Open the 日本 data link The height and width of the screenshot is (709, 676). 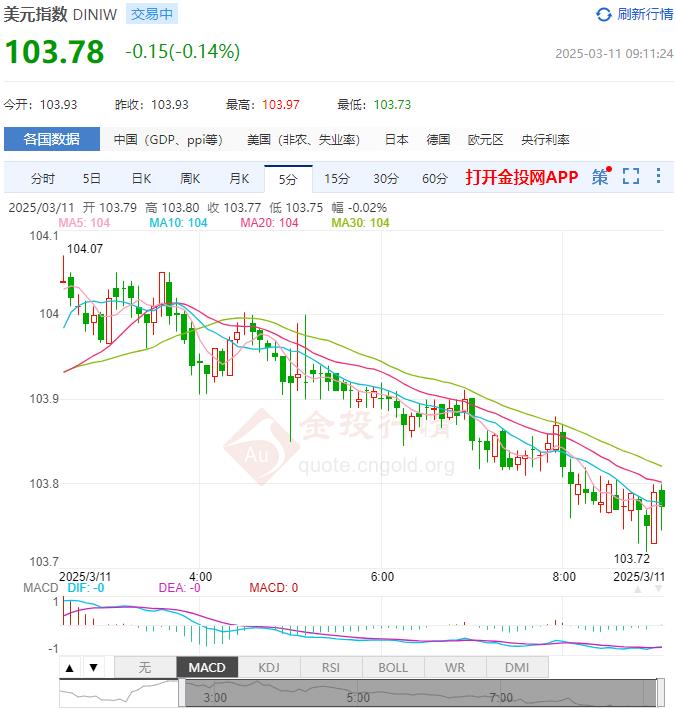click(397, 140)
